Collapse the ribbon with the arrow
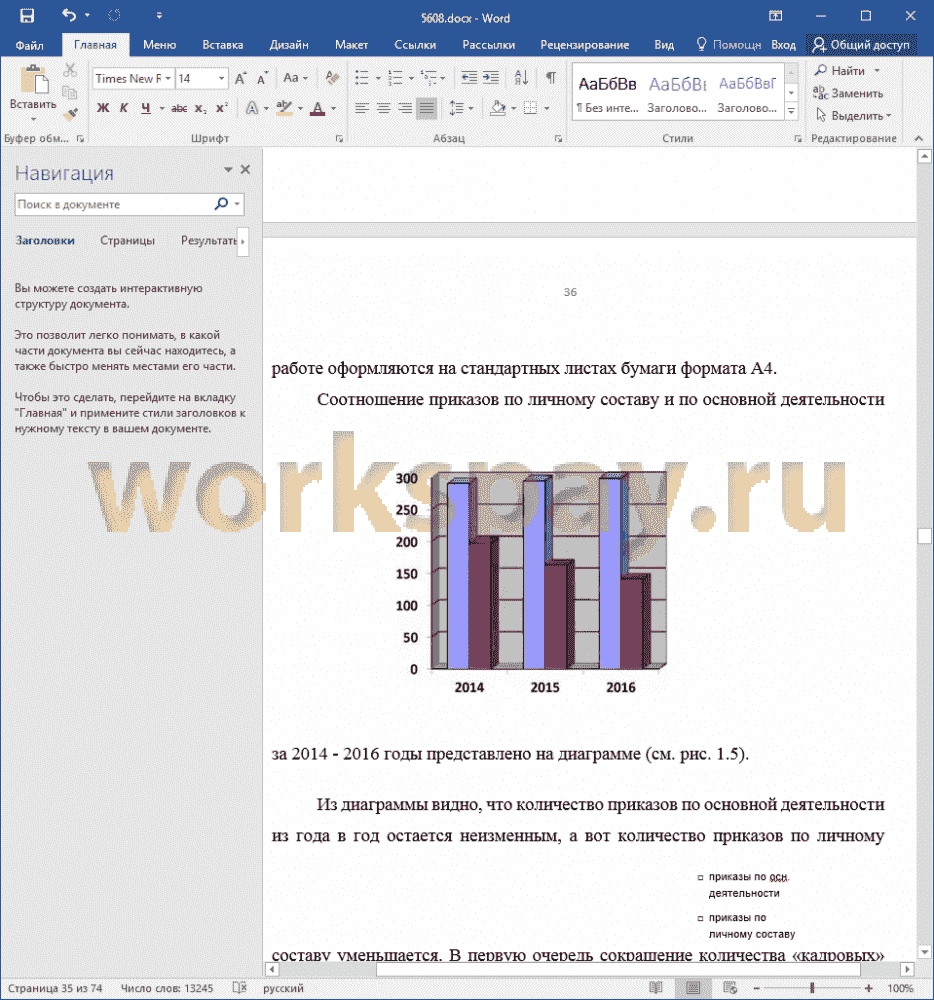Image resolution: width=934 pixels, height=1000 pixels. point(919,138)
